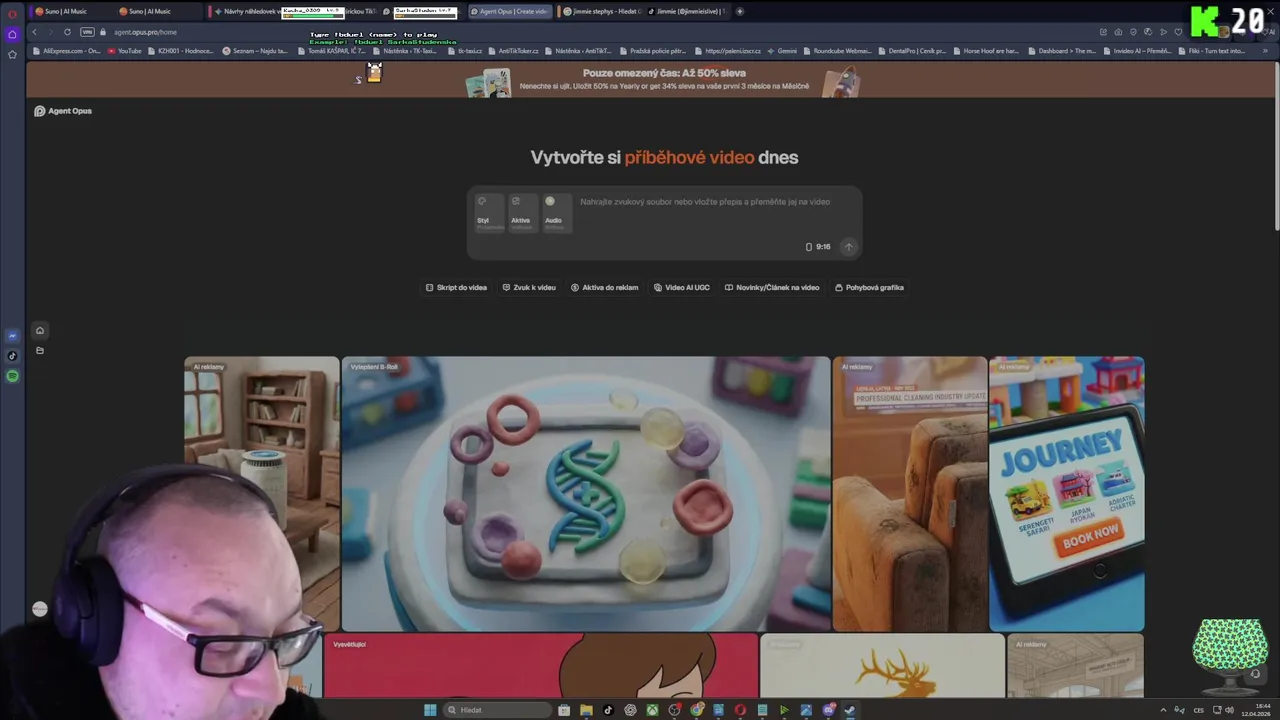The image size is (1280, 720).
Task: Open the DNA clay video thumbnail
Action: pos(586,494)
